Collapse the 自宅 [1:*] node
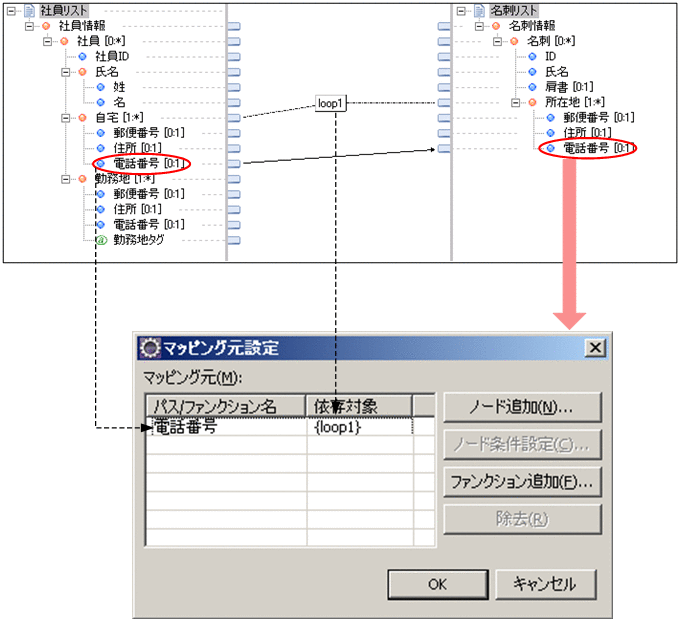 [x=65, y=118]
